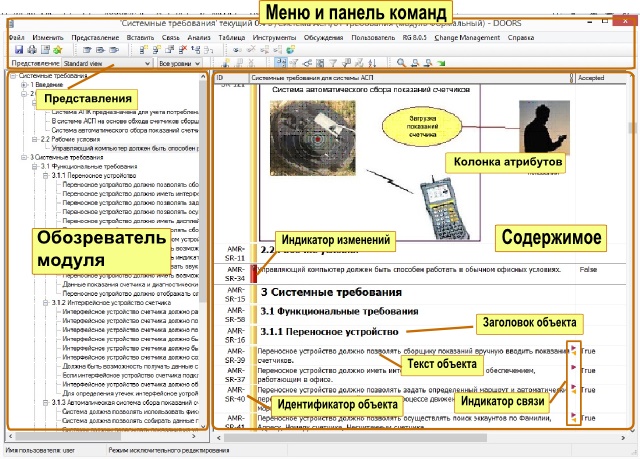Open the Файл menu
The height and width of the screenshot is (459, 640).
(16, 38)
